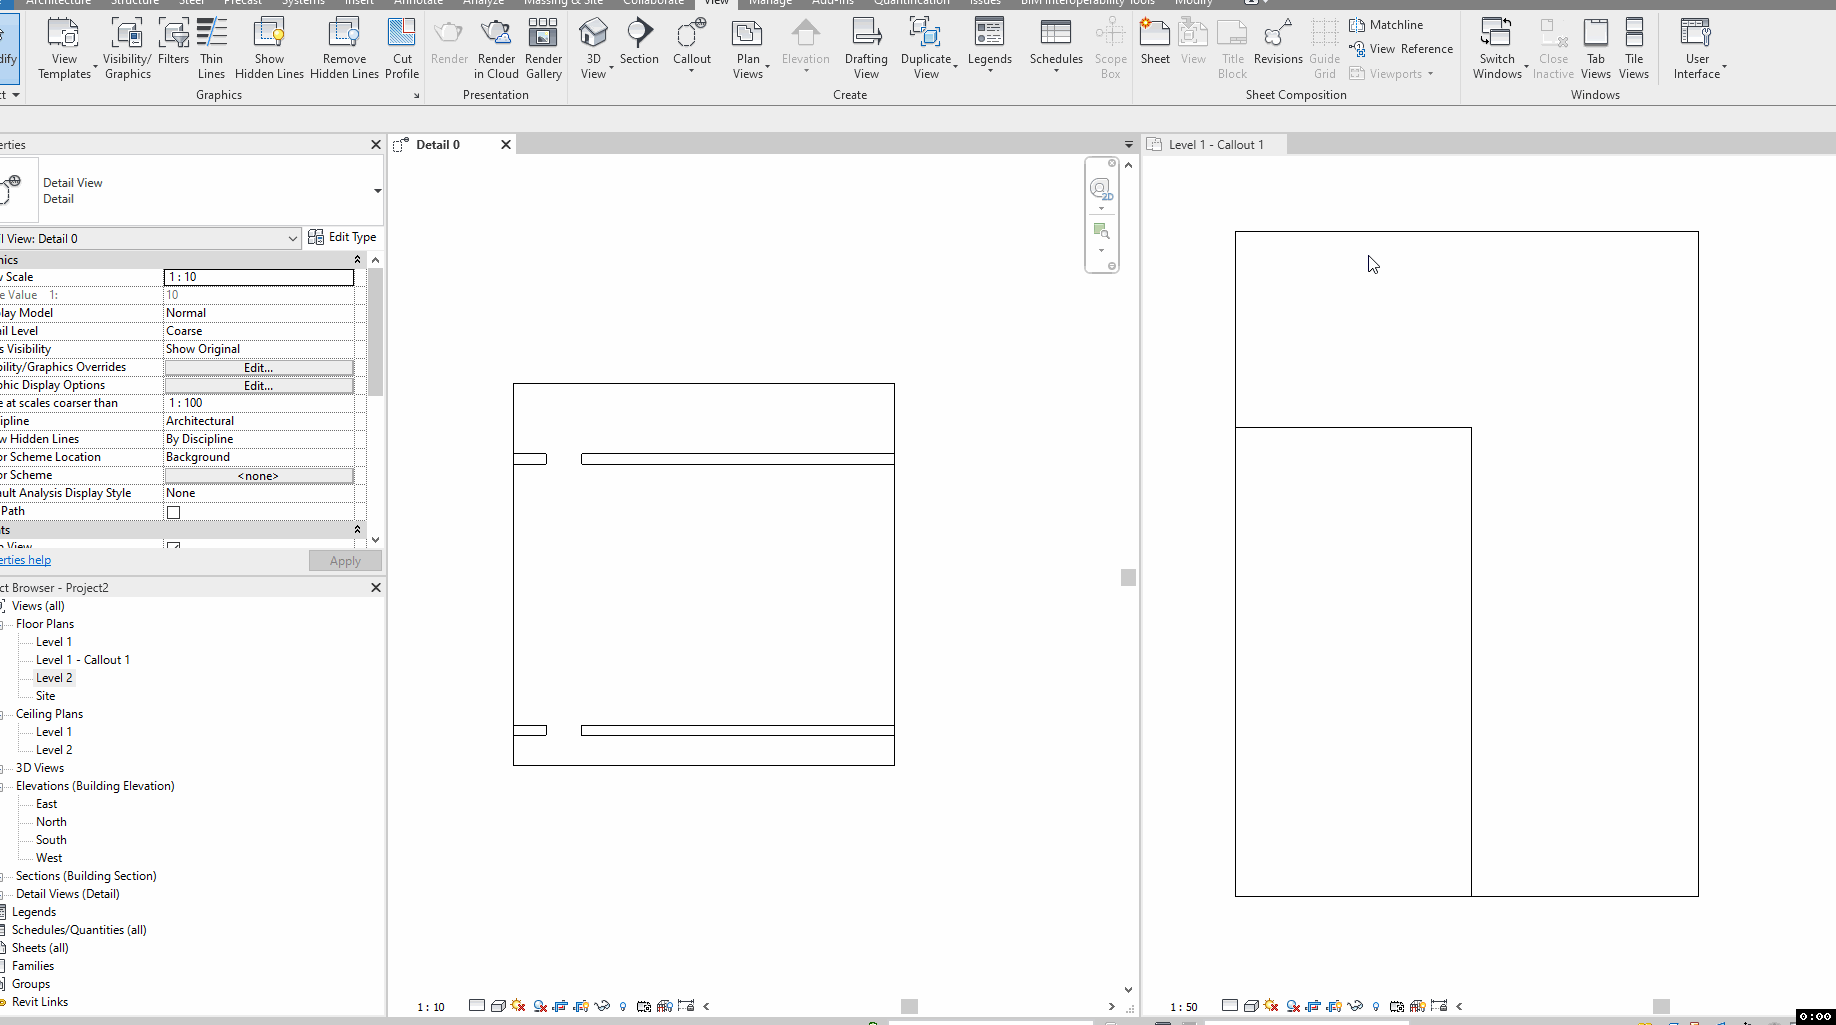This screenshot has height=1025, width=1836.
Task: Open Render Gallery
Action: coord(543,48)
